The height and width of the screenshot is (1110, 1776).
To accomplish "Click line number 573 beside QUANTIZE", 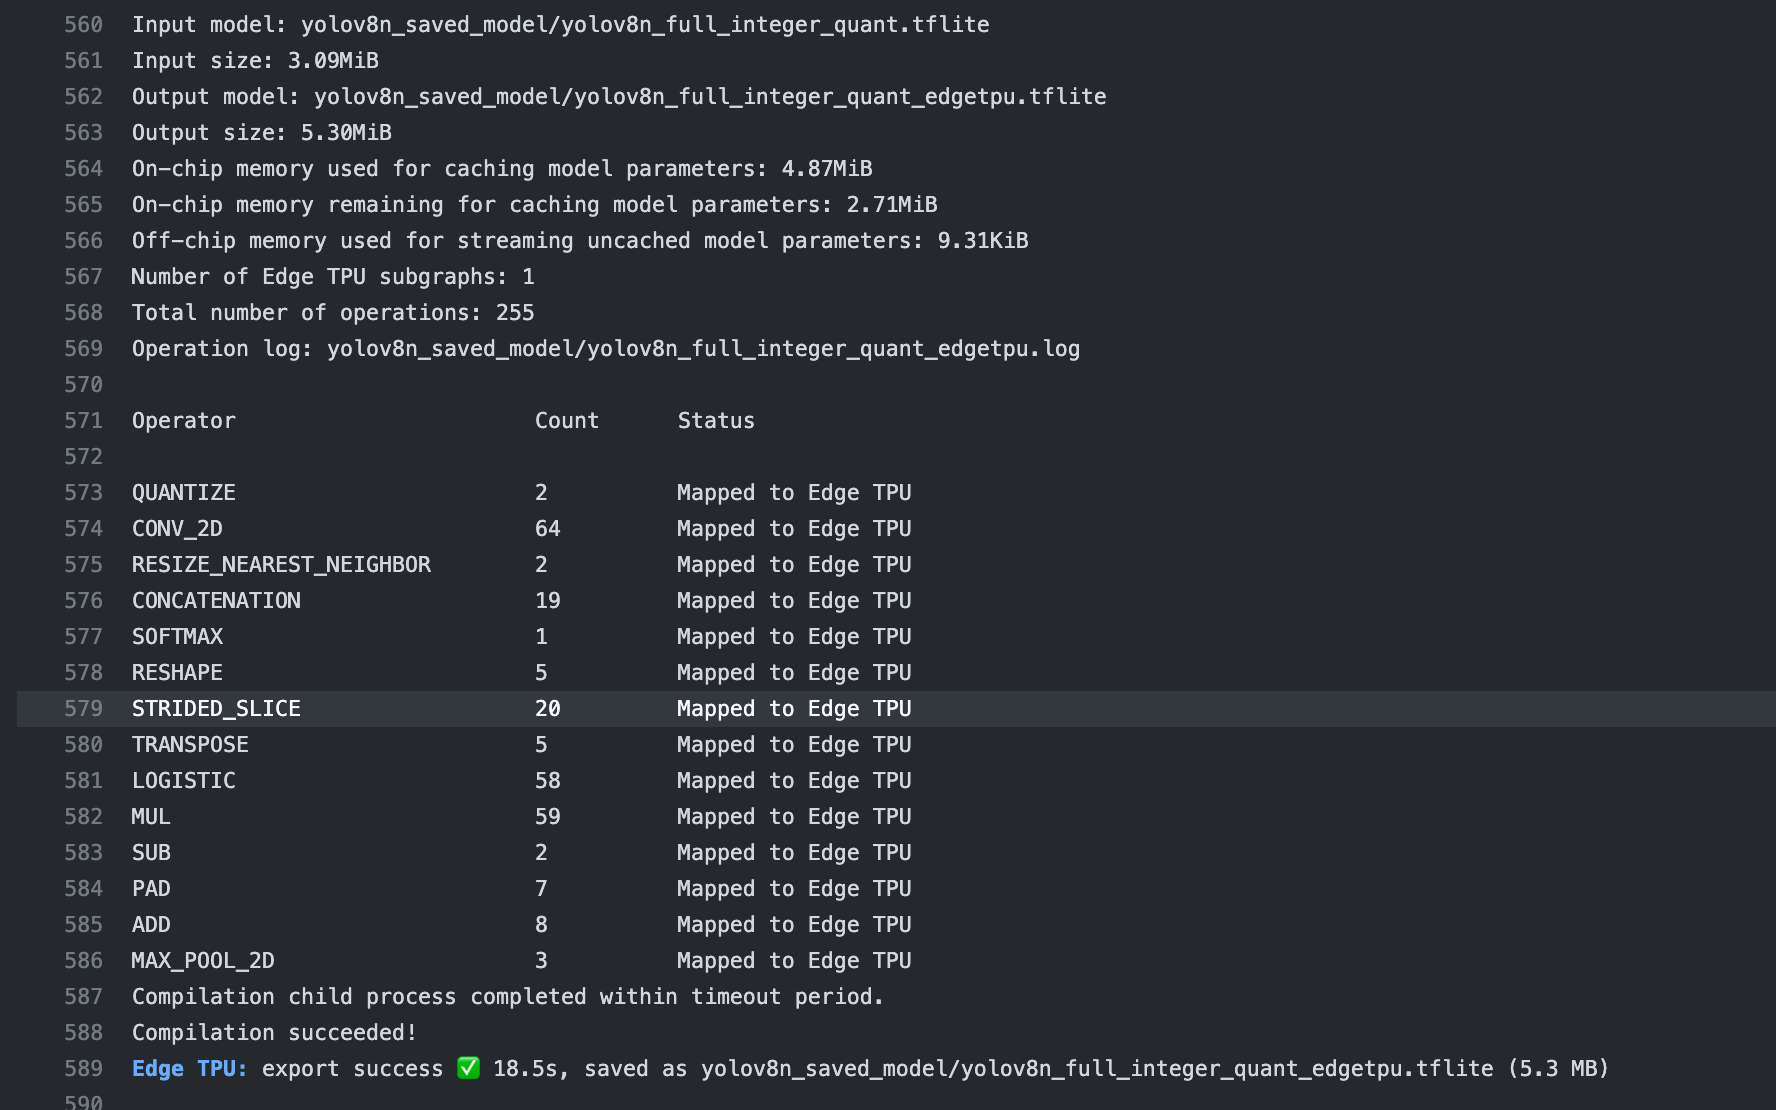I will pos(84,492).
